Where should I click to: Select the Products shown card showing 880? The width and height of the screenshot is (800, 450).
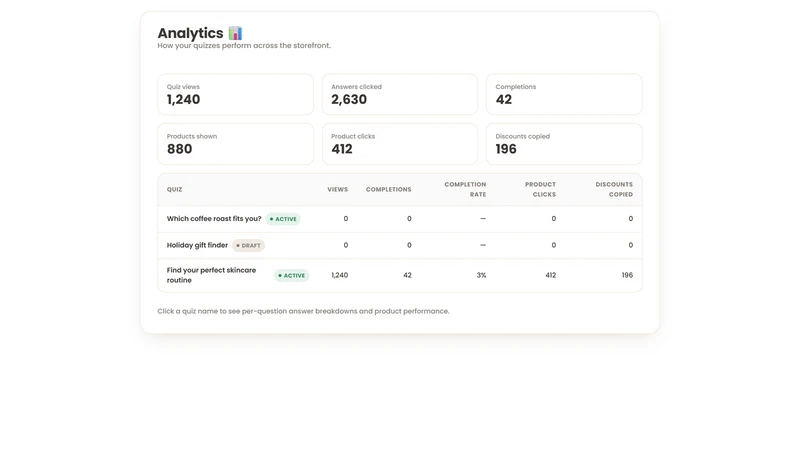[236, 144]
